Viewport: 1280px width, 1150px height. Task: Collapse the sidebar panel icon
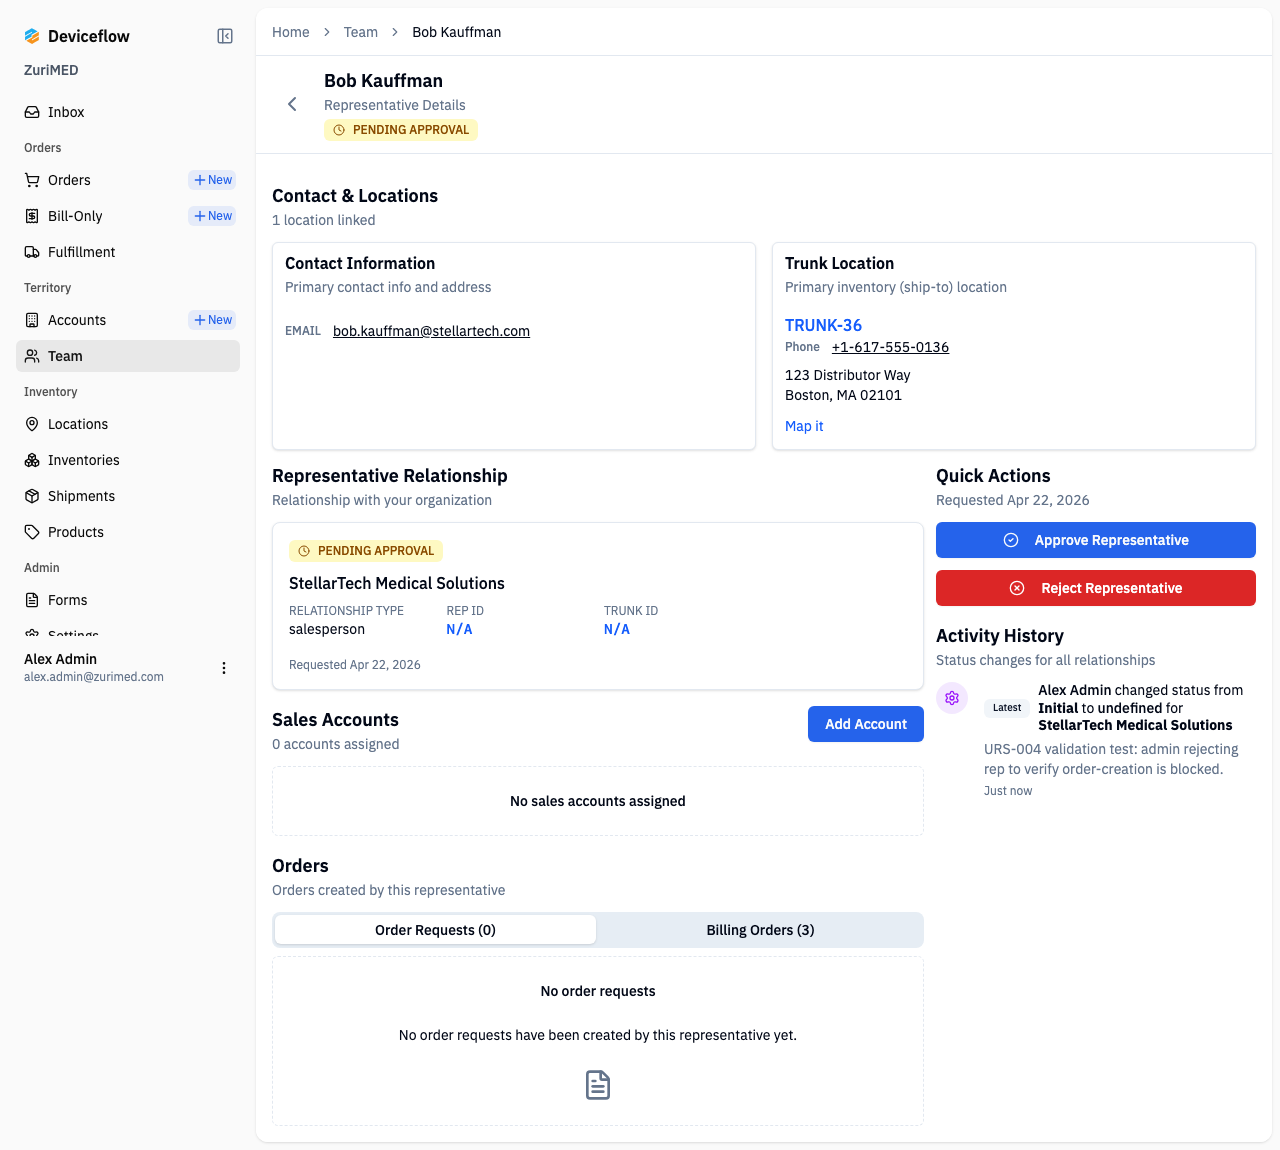click(x=225, y=36)
